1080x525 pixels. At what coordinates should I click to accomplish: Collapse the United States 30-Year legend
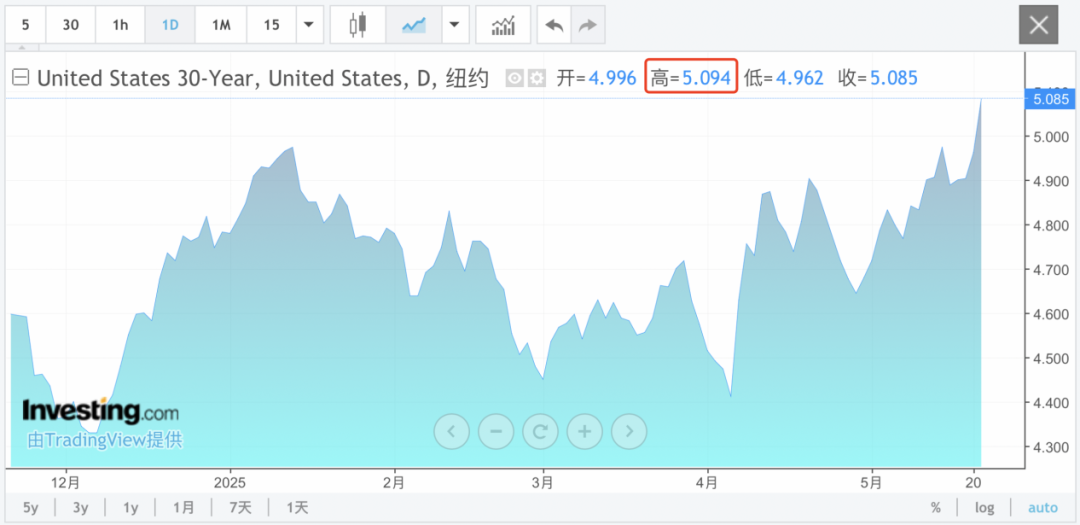point(20,78)
